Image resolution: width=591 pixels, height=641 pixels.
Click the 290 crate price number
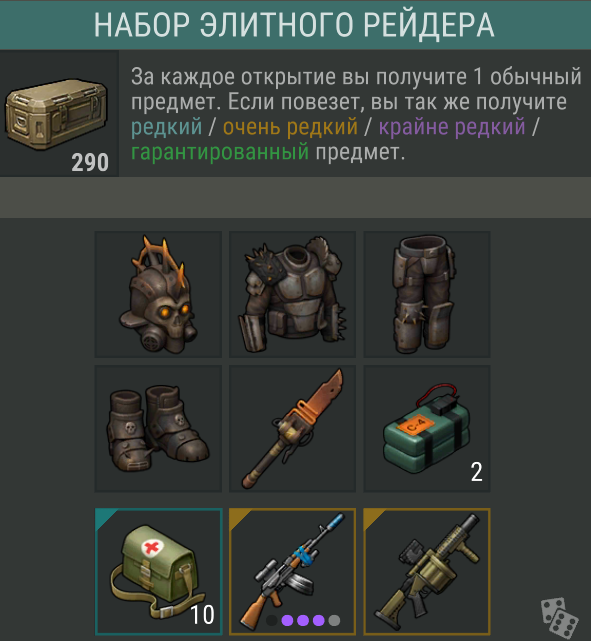click(90, 162)
